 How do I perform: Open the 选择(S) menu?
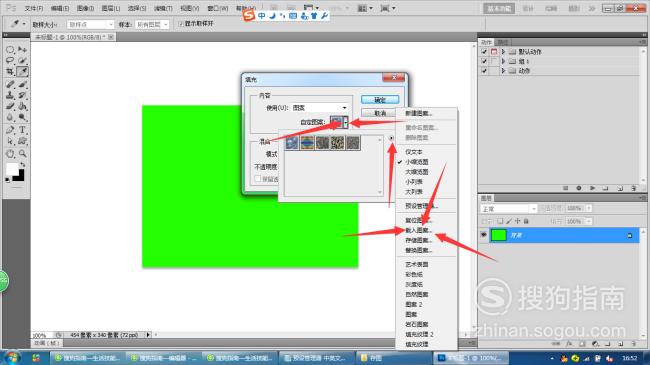coord(137,8)
